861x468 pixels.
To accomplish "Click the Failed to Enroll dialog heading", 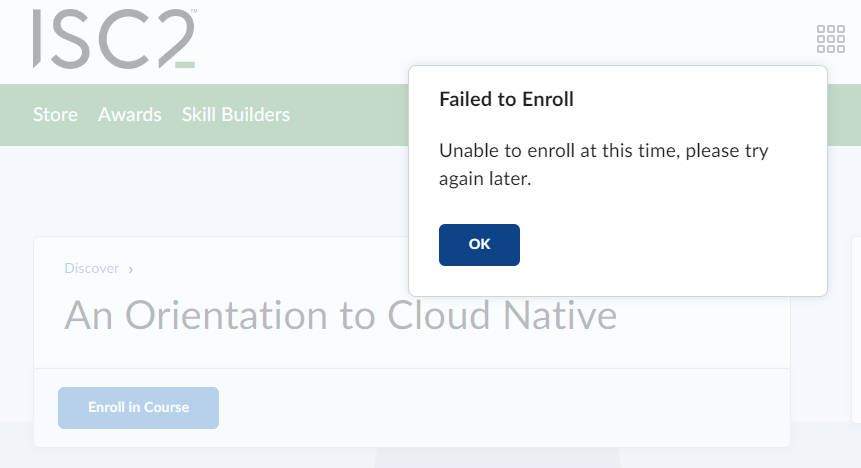I will pyautogui.click(x=506, y=100).
